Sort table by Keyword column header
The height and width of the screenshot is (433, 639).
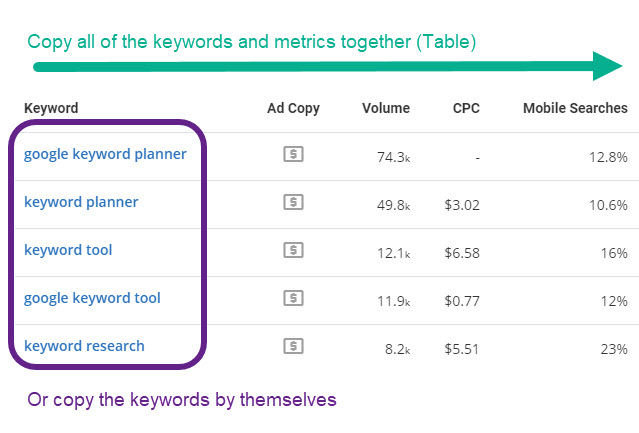pyautogui.click(x=51, y=108)
